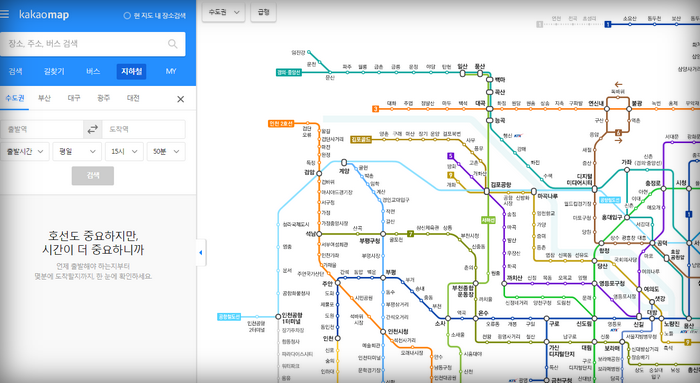The image size is (700, 383).
Task: Select the 부평구청 station marker
Action: (x=383, y=234)
